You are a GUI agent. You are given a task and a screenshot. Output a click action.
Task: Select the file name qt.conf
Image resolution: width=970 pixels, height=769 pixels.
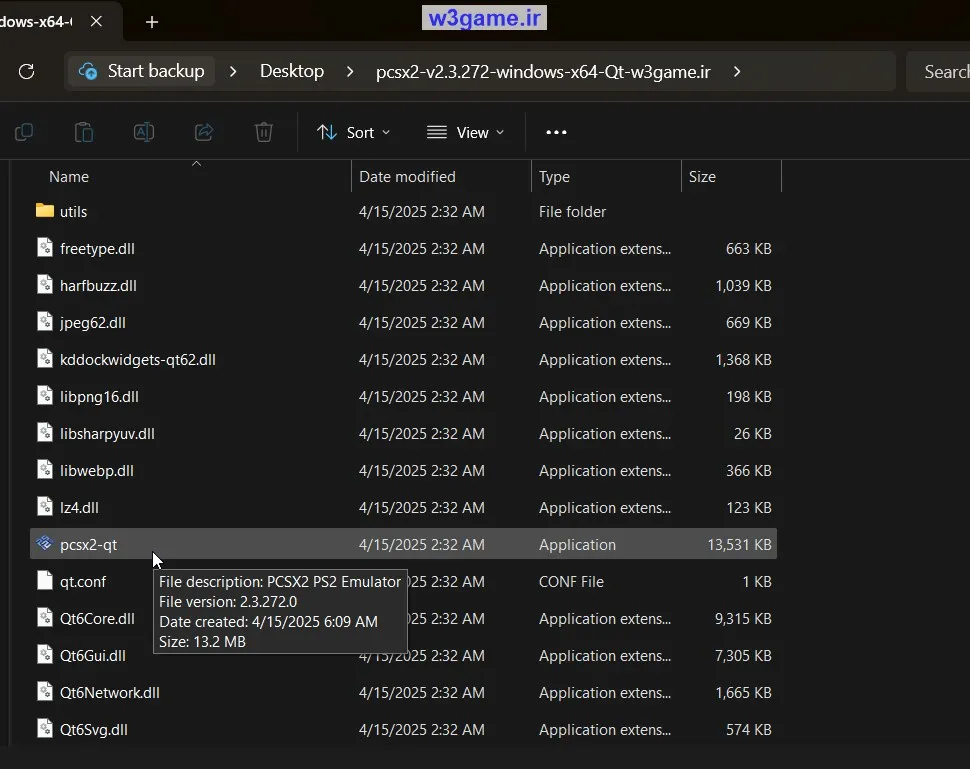pos(83,582)
